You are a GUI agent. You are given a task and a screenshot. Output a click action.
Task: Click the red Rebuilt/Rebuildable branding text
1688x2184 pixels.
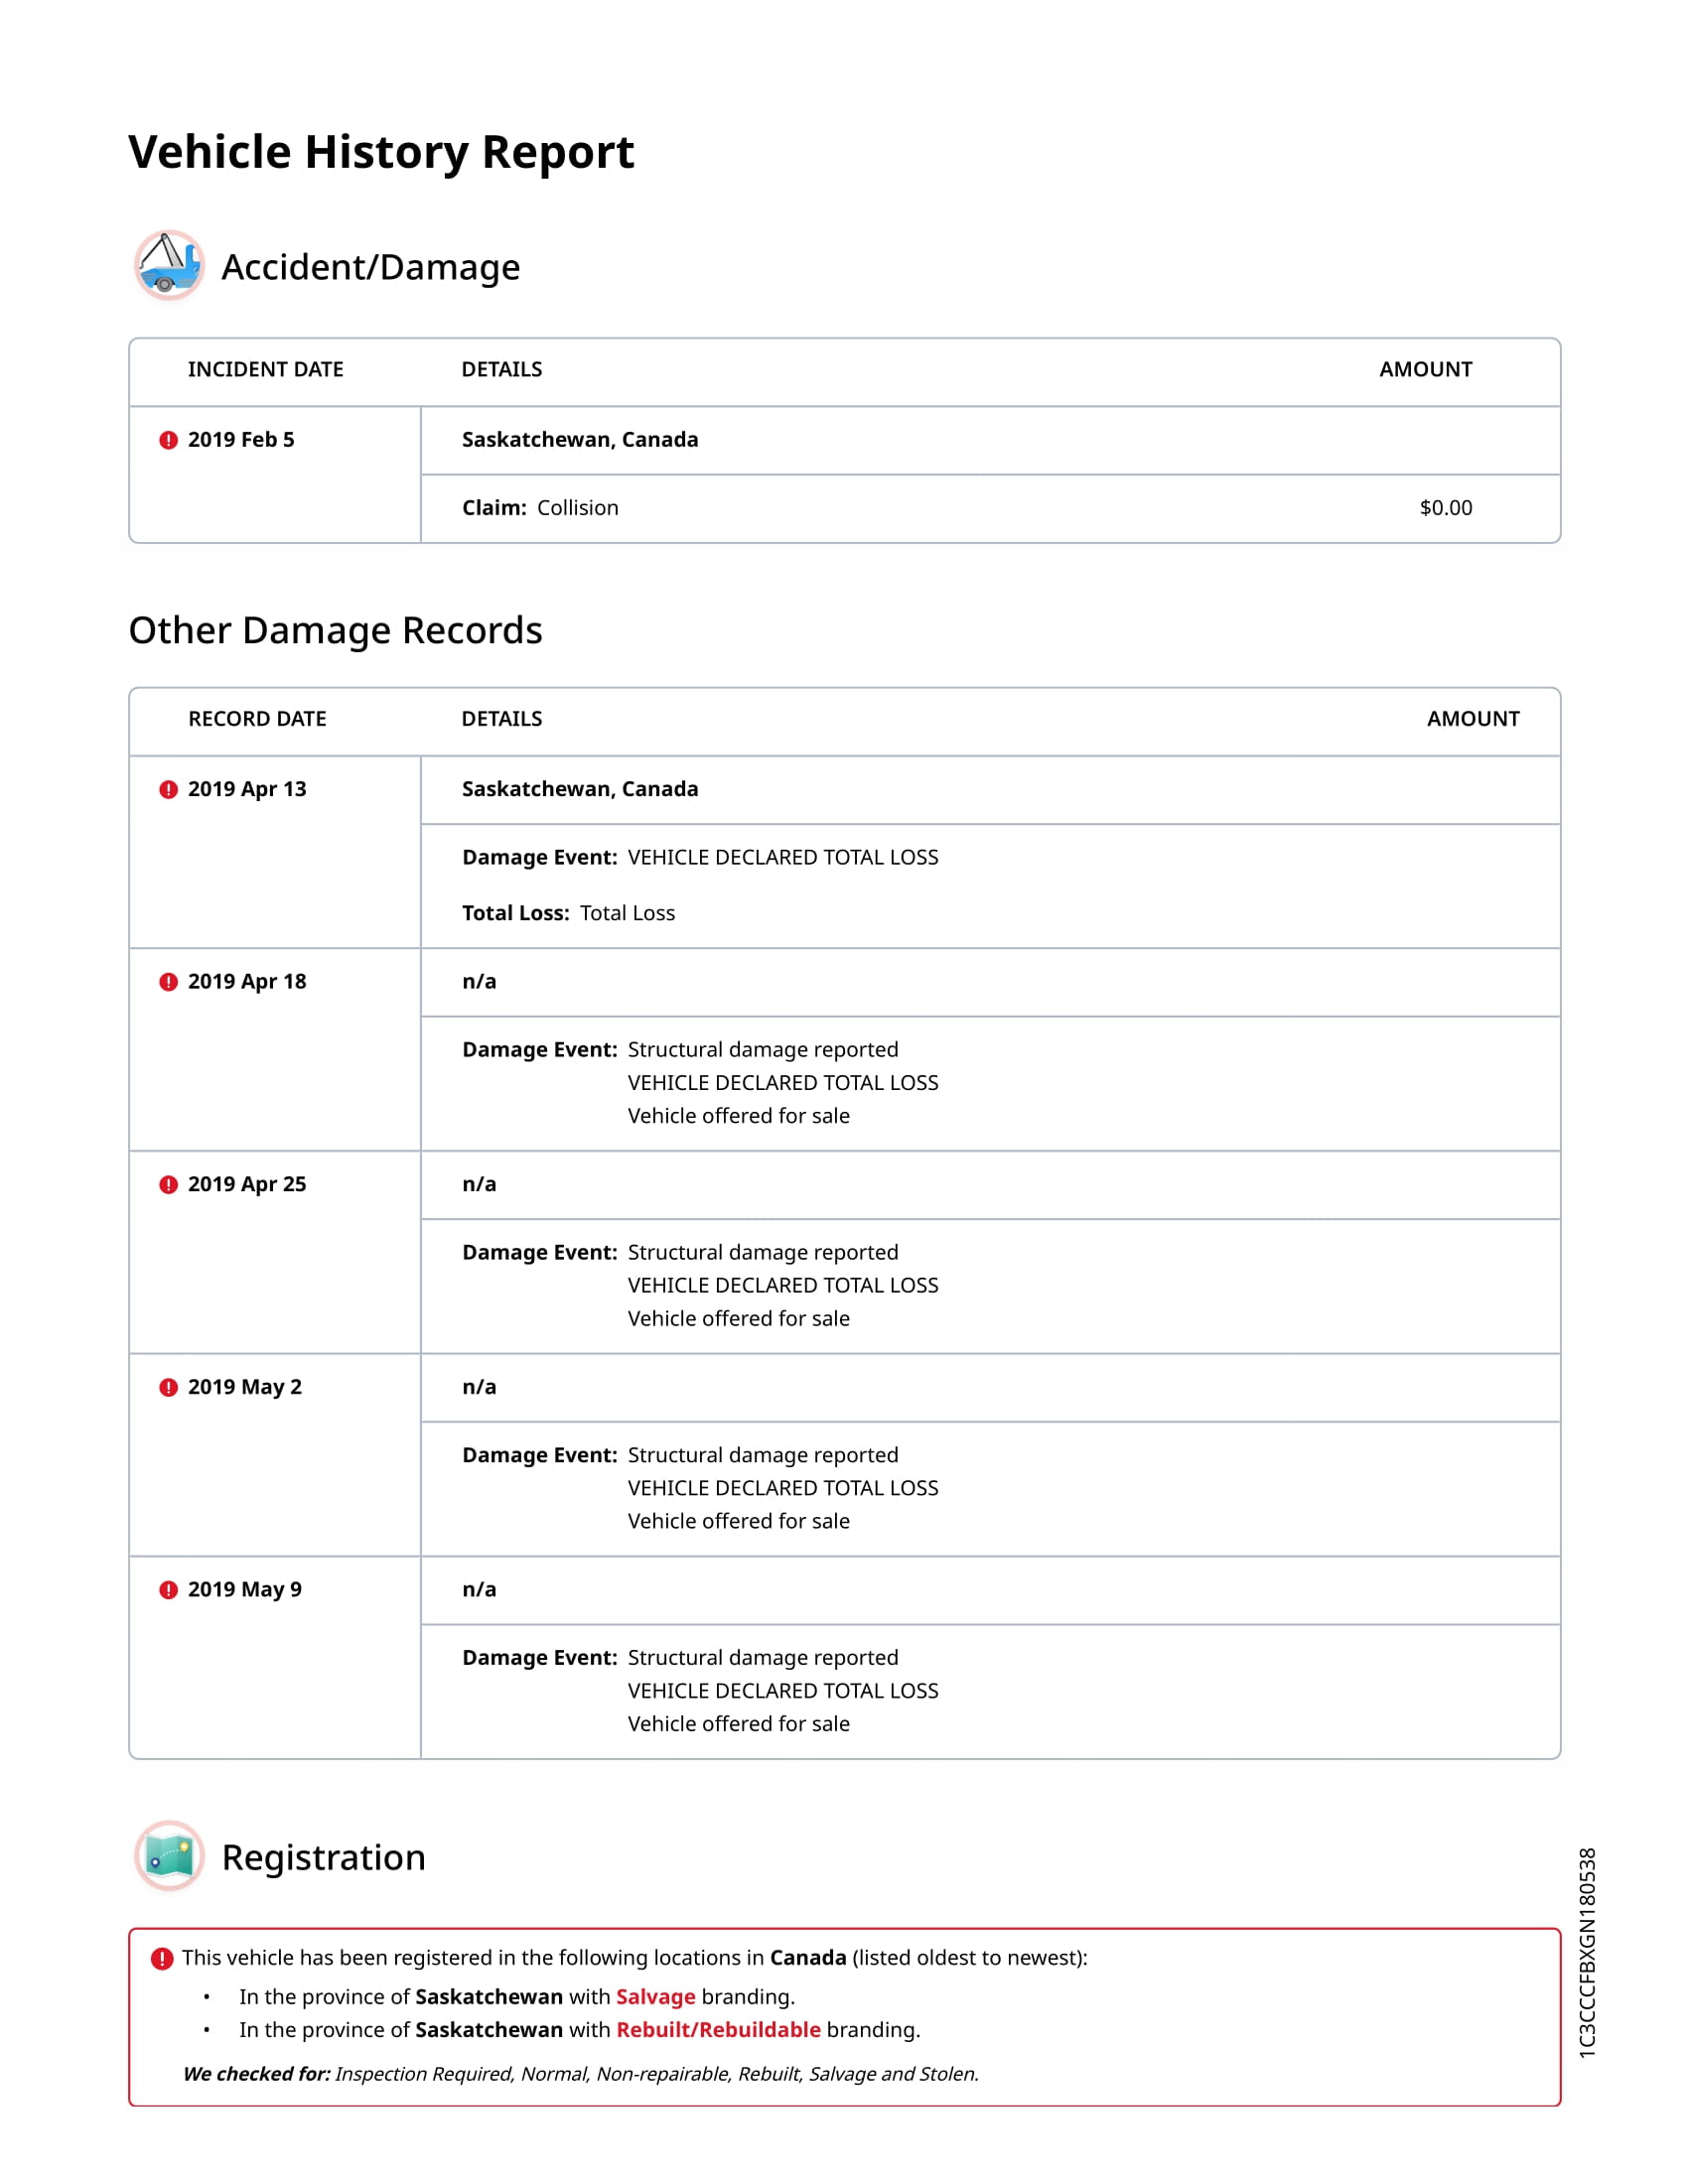(x=718, y=2030)
